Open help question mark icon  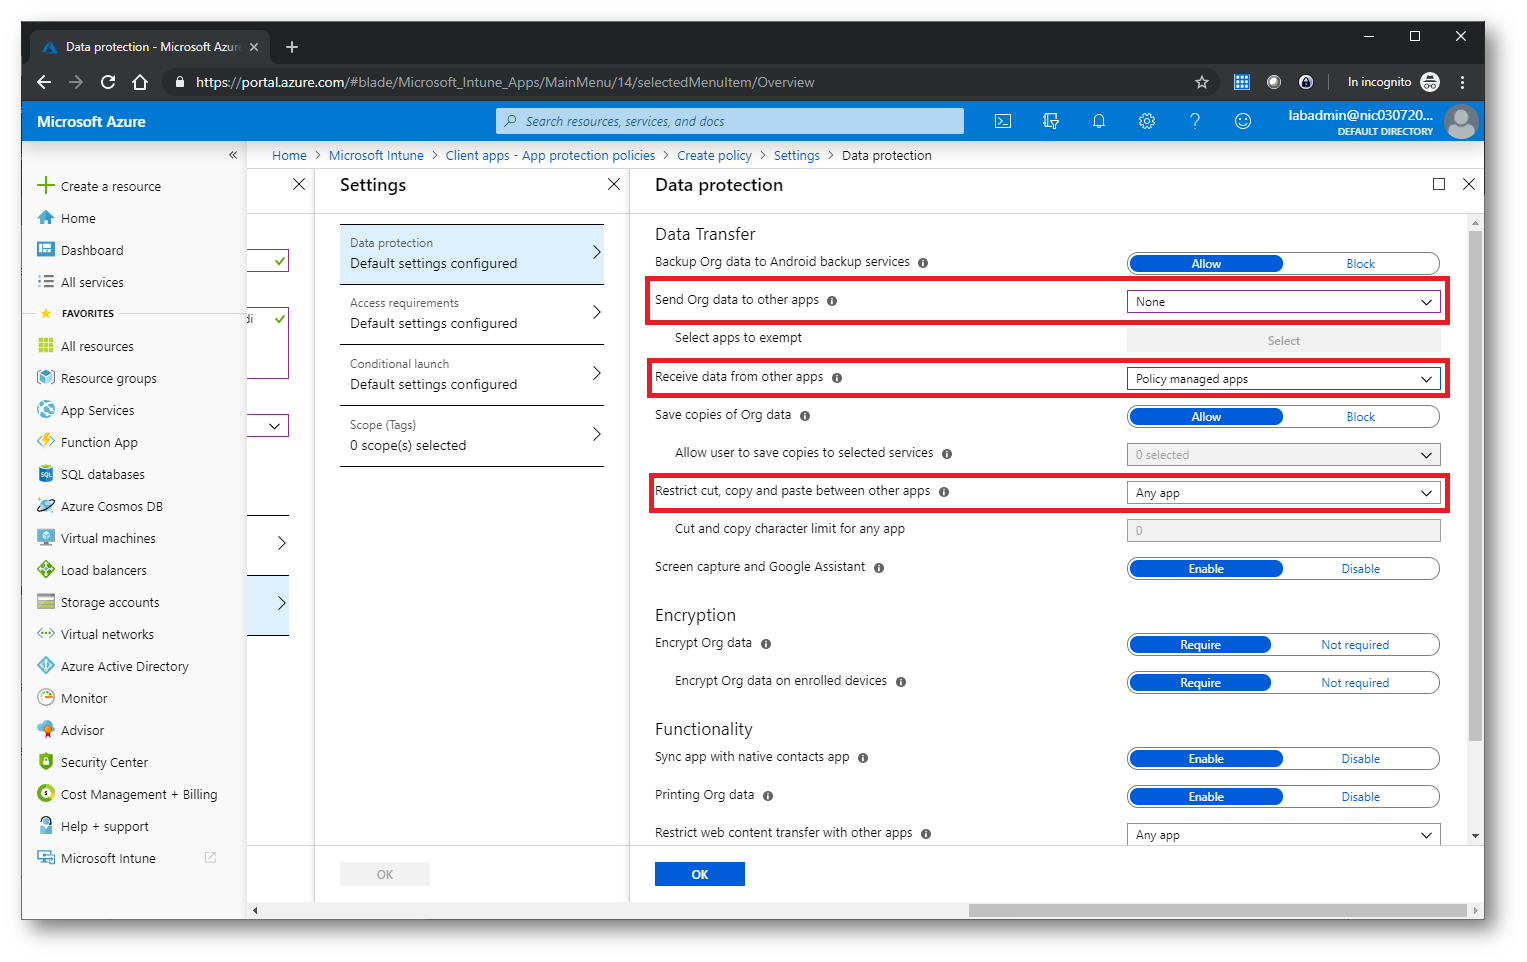tap(1195, 121)
